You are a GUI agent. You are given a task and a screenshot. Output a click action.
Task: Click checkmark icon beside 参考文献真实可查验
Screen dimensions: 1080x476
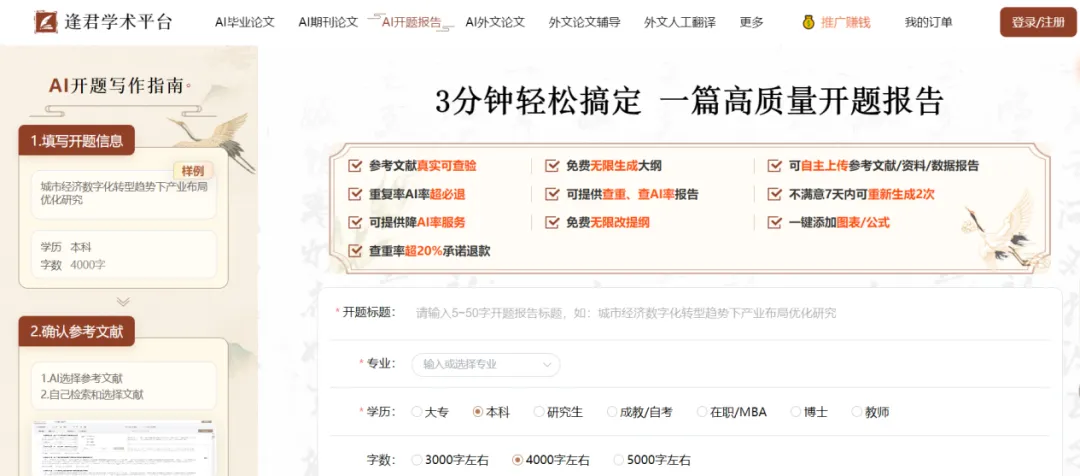(x=355, y=166)
